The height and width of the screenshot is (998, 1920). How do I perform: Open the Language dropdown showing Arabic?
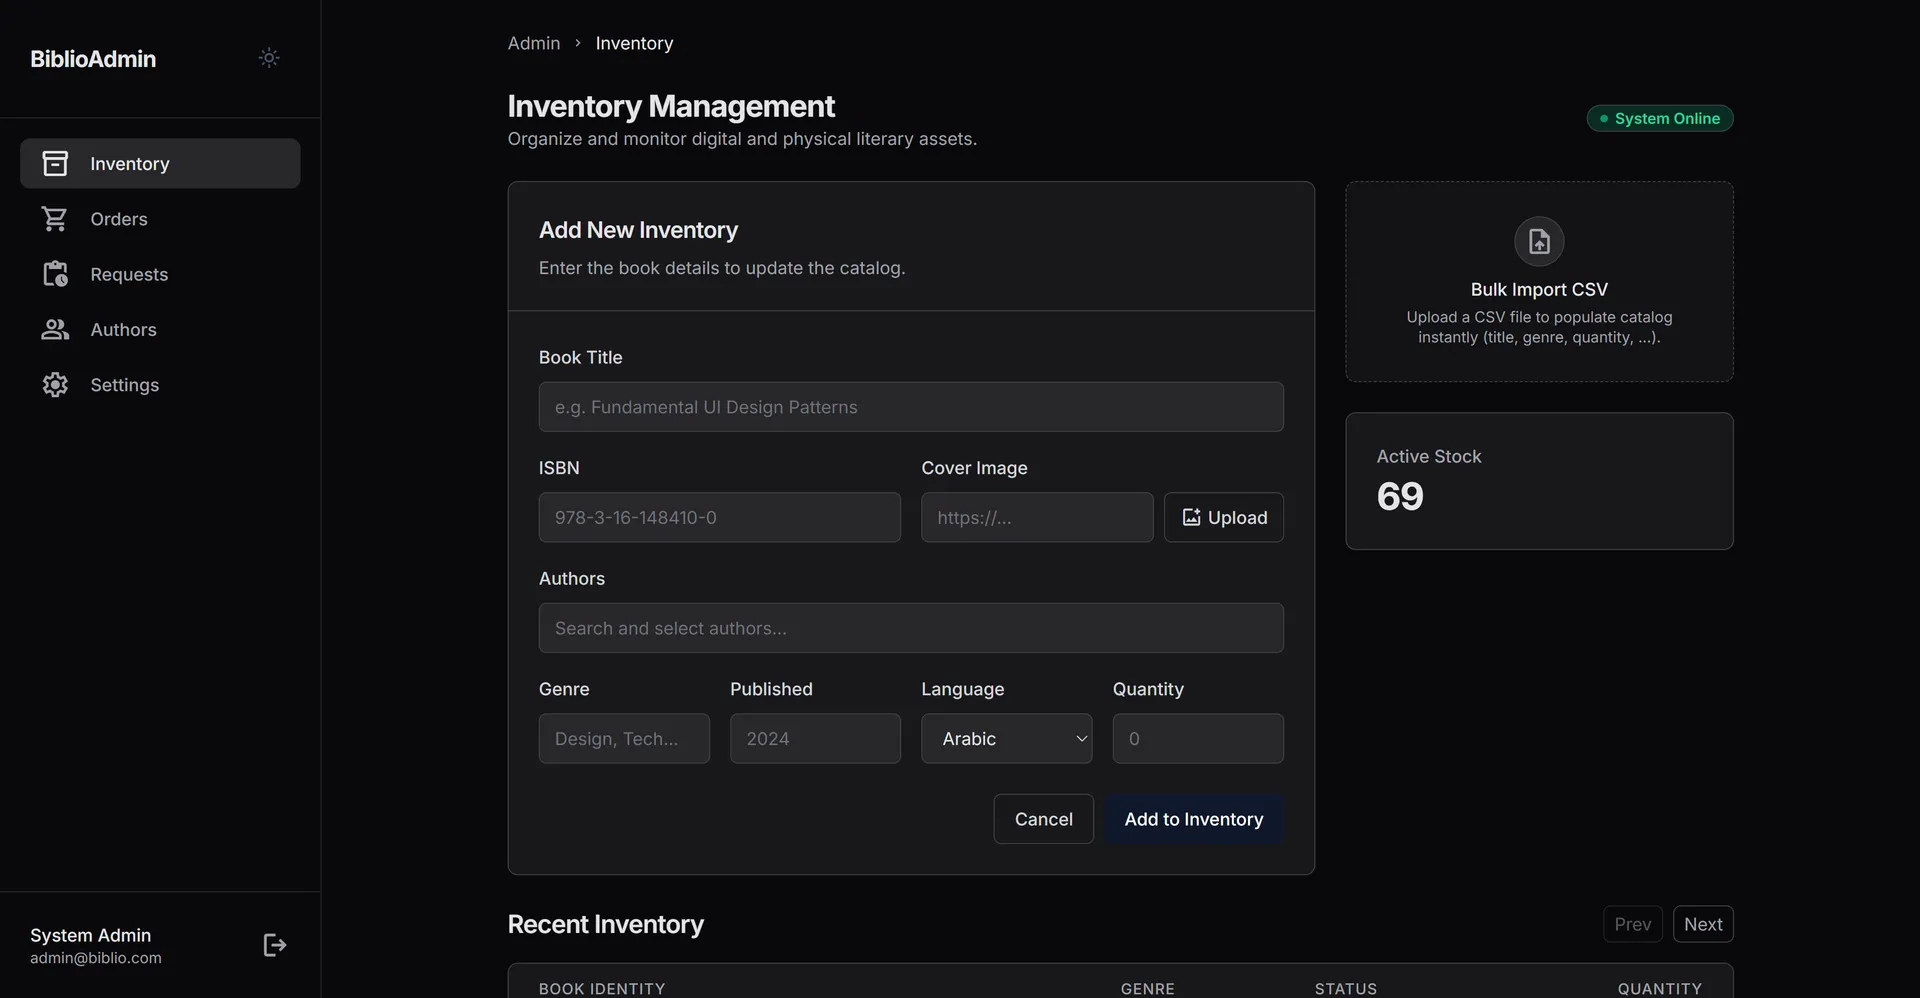coord(1006,738)
